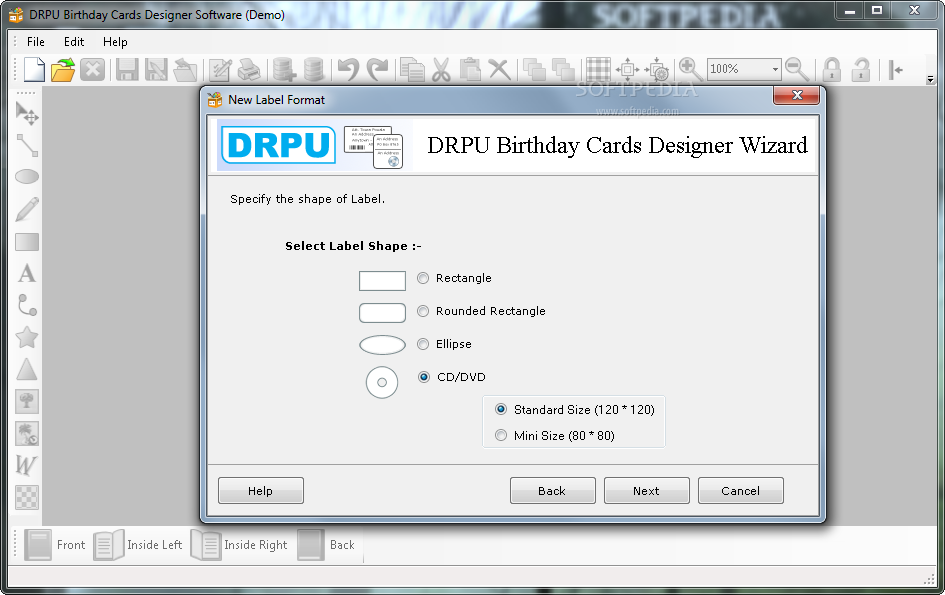
Task: Click the bring to front icon
Action: tap(534, 69)
